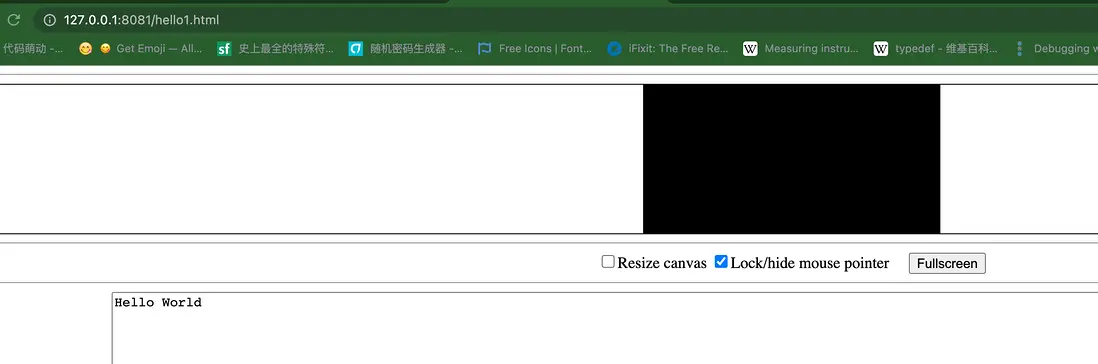Click the Fullscreen button

947,263
